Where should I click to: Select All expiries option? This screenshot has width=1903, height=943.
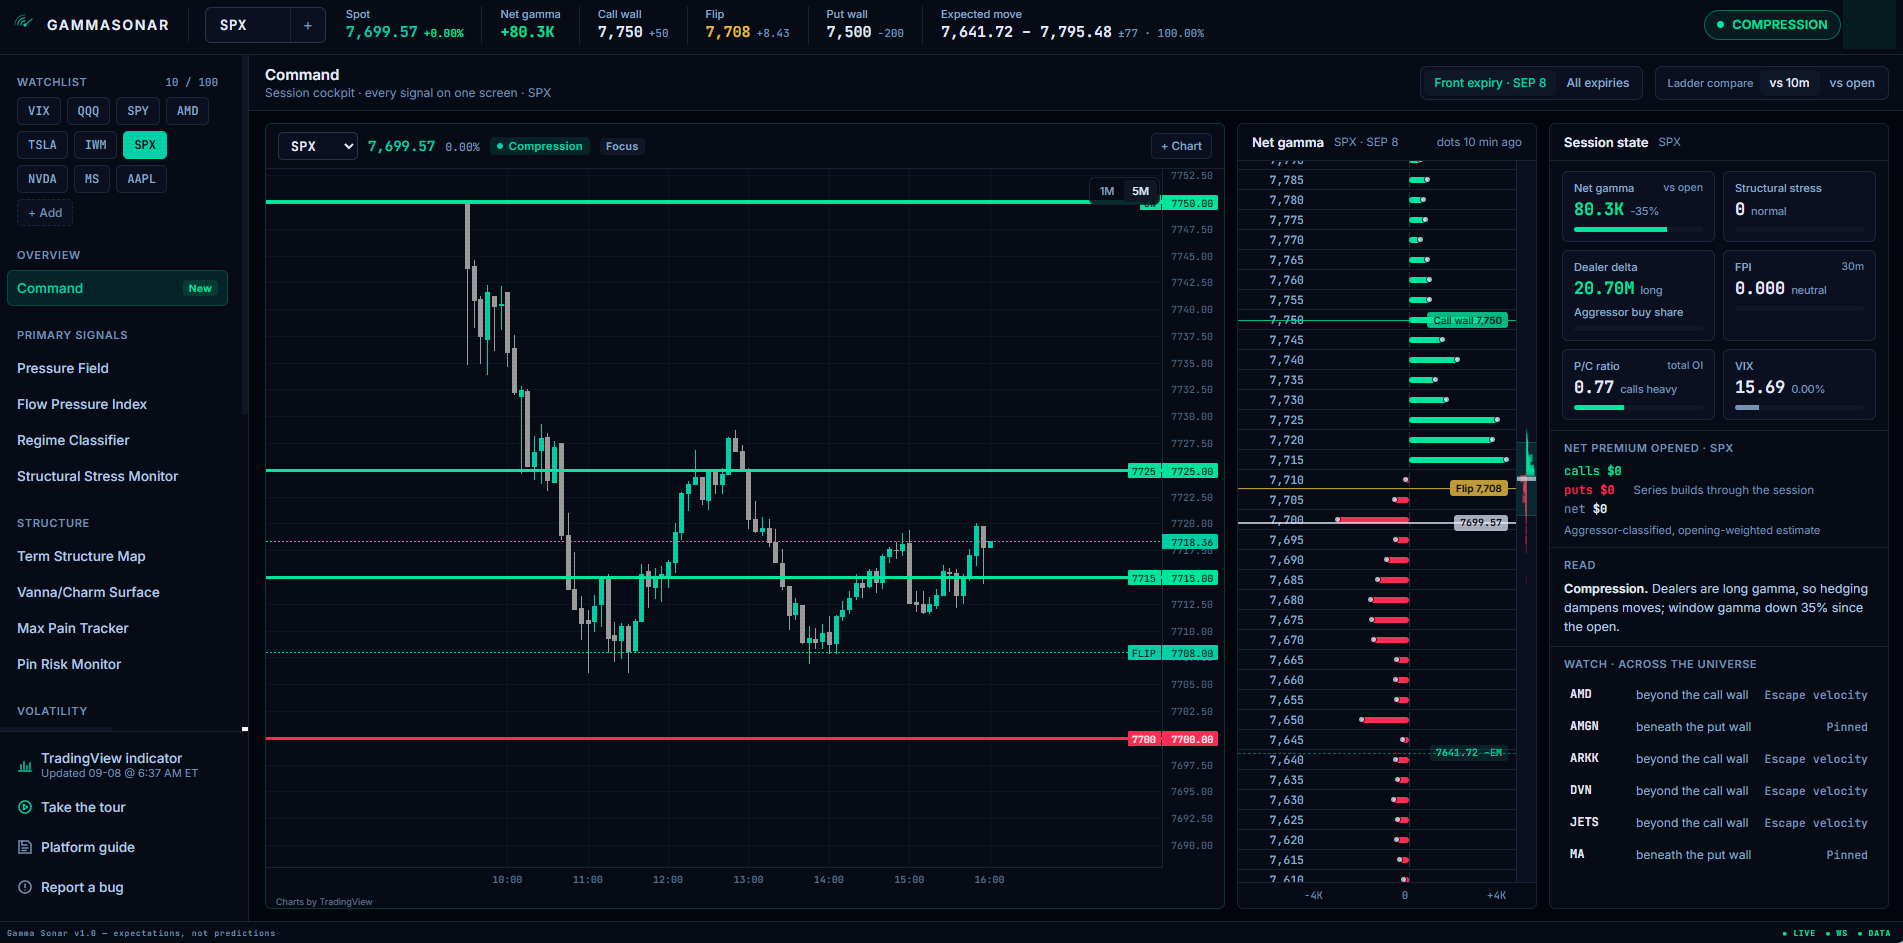click(1597, 83)
